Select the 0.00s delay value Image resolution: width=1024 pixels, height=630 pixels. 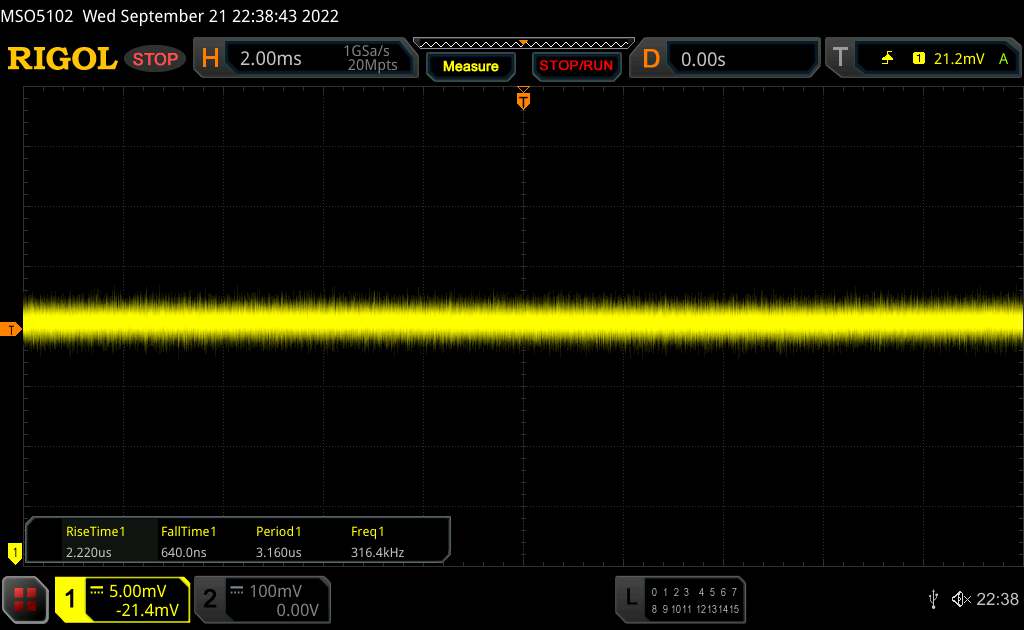[703, 59]
